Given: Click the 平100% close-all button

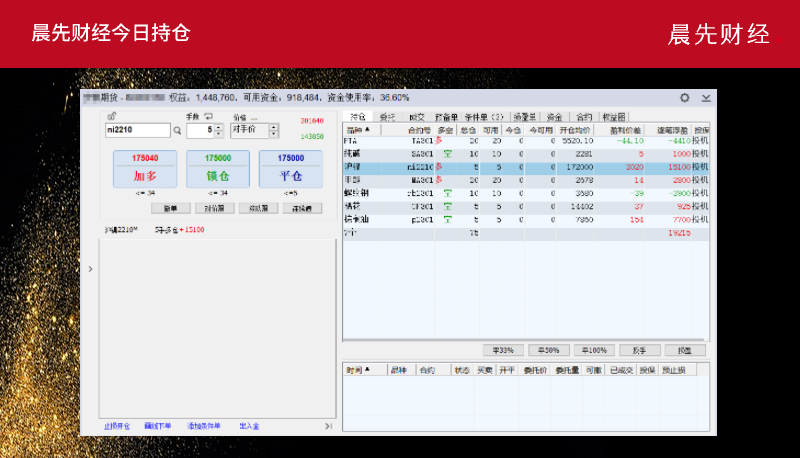Looking at the screenshot, I should coord(594,351).
